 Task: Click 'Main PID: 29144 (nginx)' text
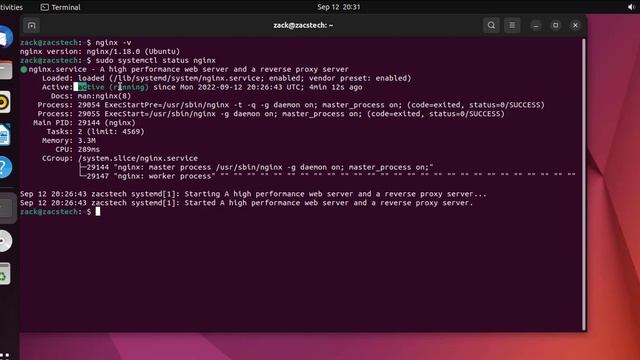click(x=84, y=122)
